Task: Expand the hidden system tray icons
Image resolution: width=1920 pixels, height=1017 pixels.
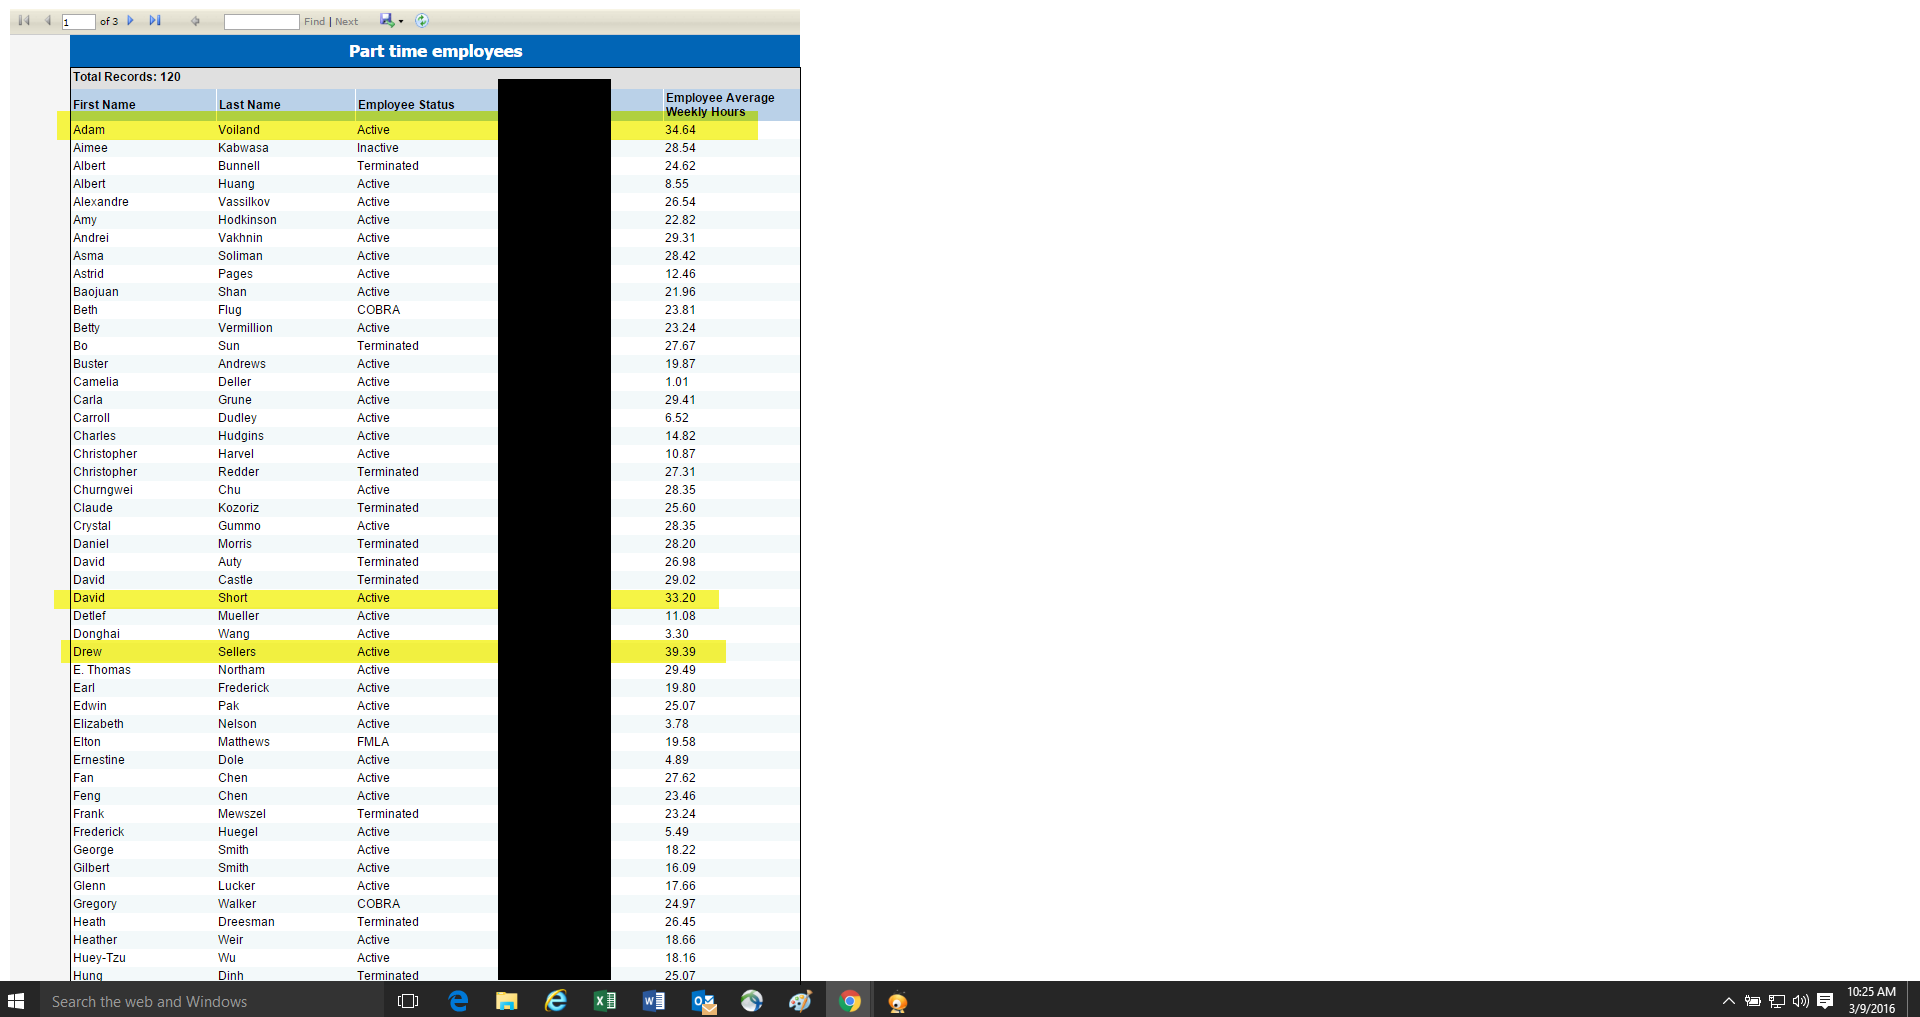Action: coord(1728,1001)
